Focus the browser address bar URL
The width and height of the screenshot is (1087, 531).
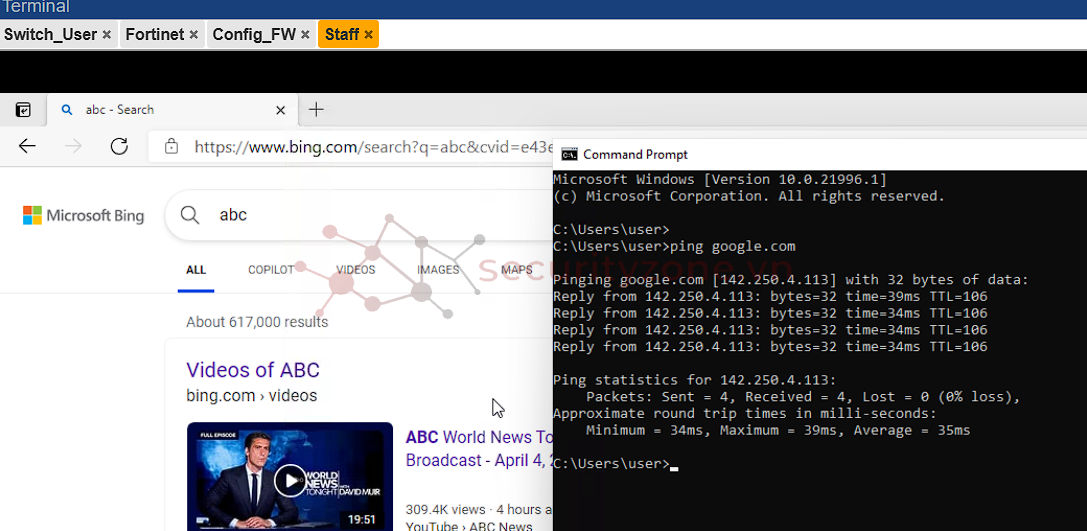(x=374, y=147)
